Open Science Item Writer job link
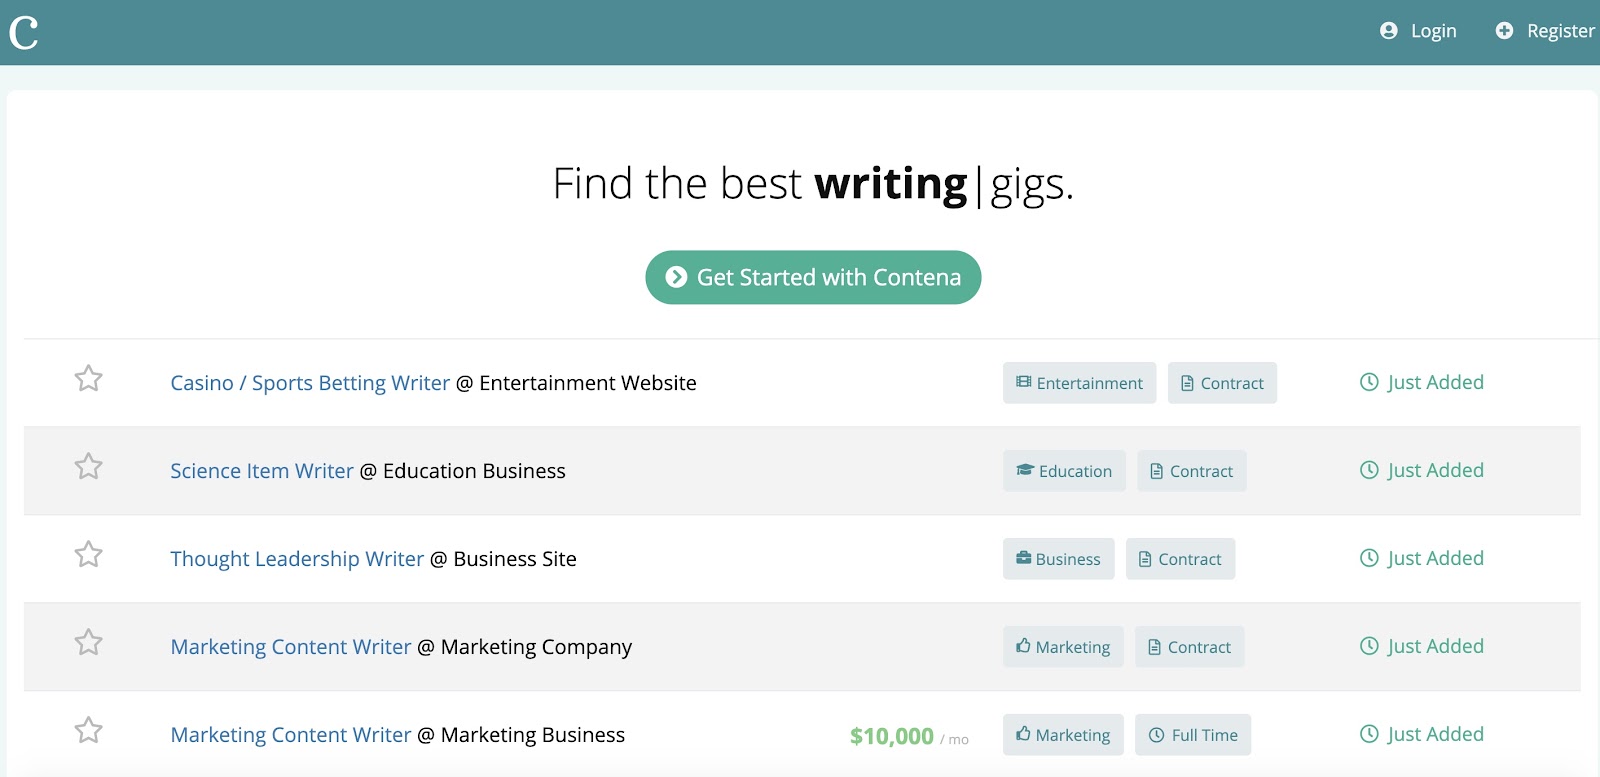 (x=262, y=471)
